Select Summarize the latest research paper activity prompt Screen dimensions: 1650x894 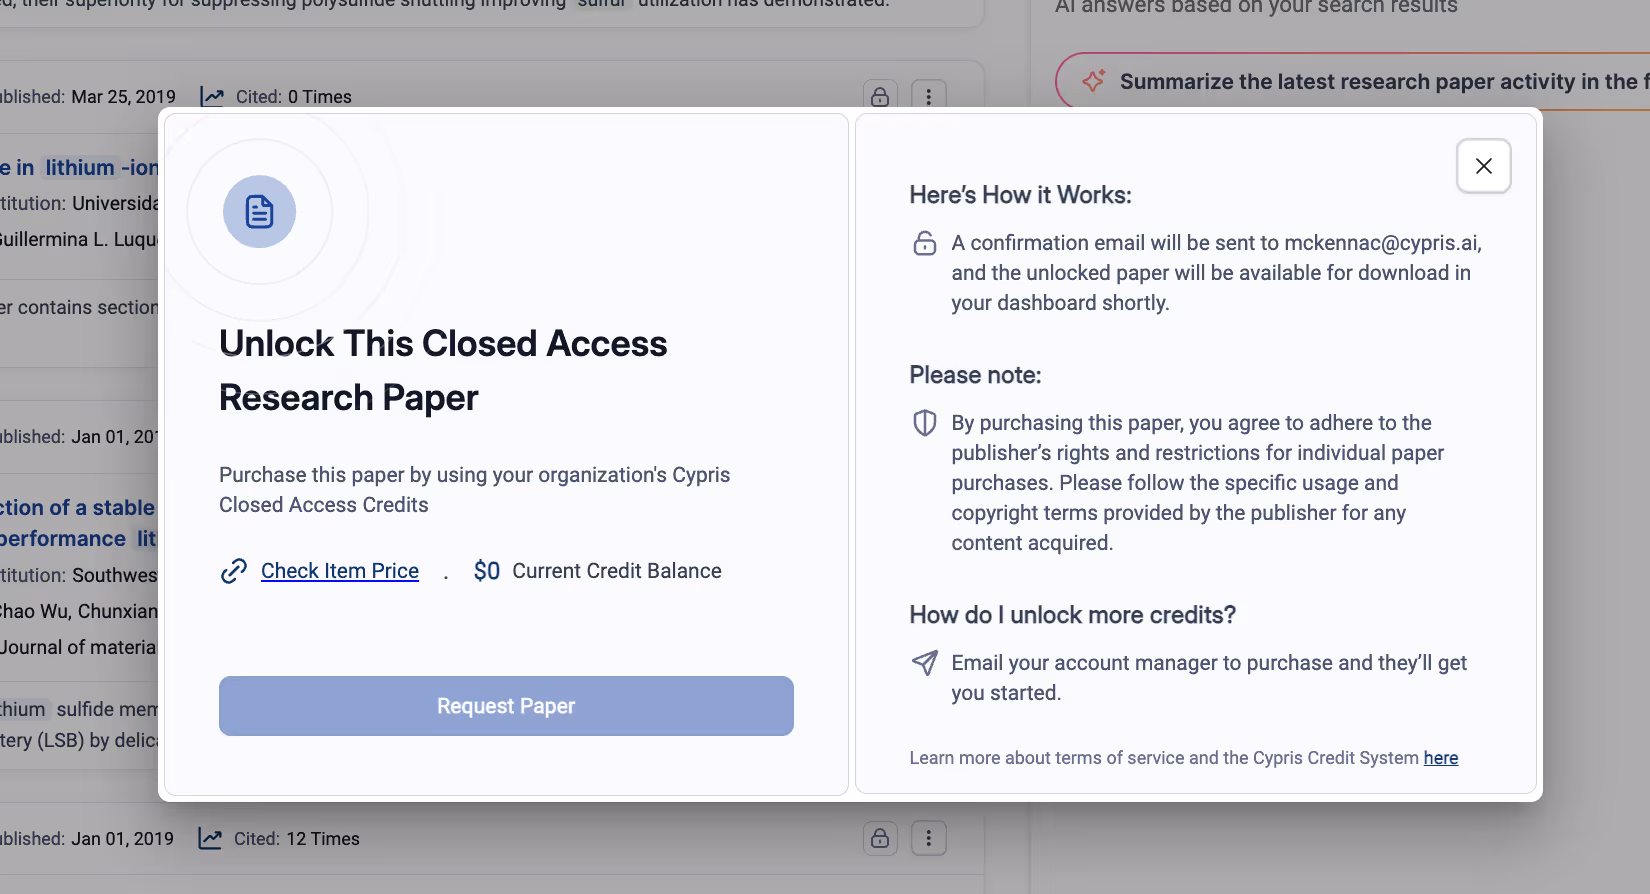[x=1352, y=81]
